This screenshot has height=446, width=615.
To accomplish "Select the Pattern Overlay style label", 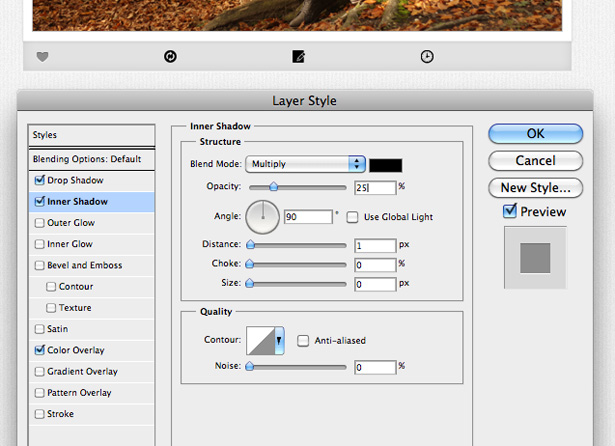I will pos(79,393).
